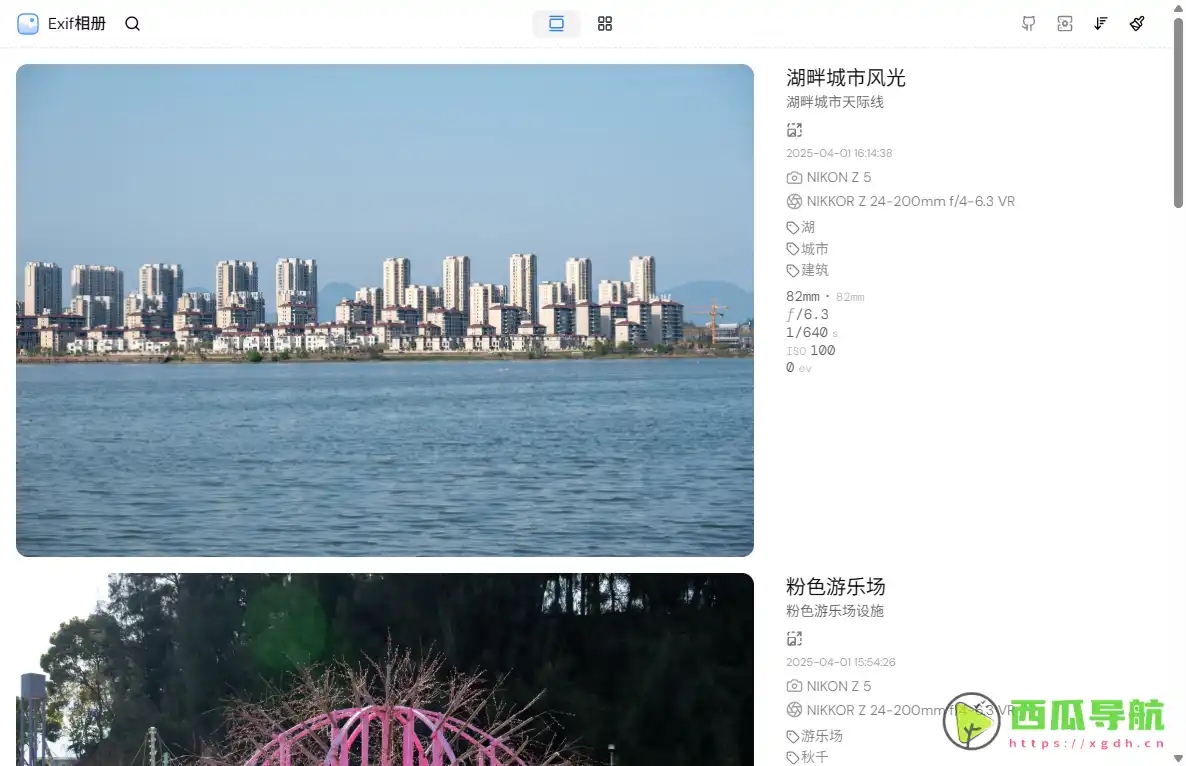The image size is (1186, 766).
Task: Switch to grid view layout
Action: click(604, 23)
